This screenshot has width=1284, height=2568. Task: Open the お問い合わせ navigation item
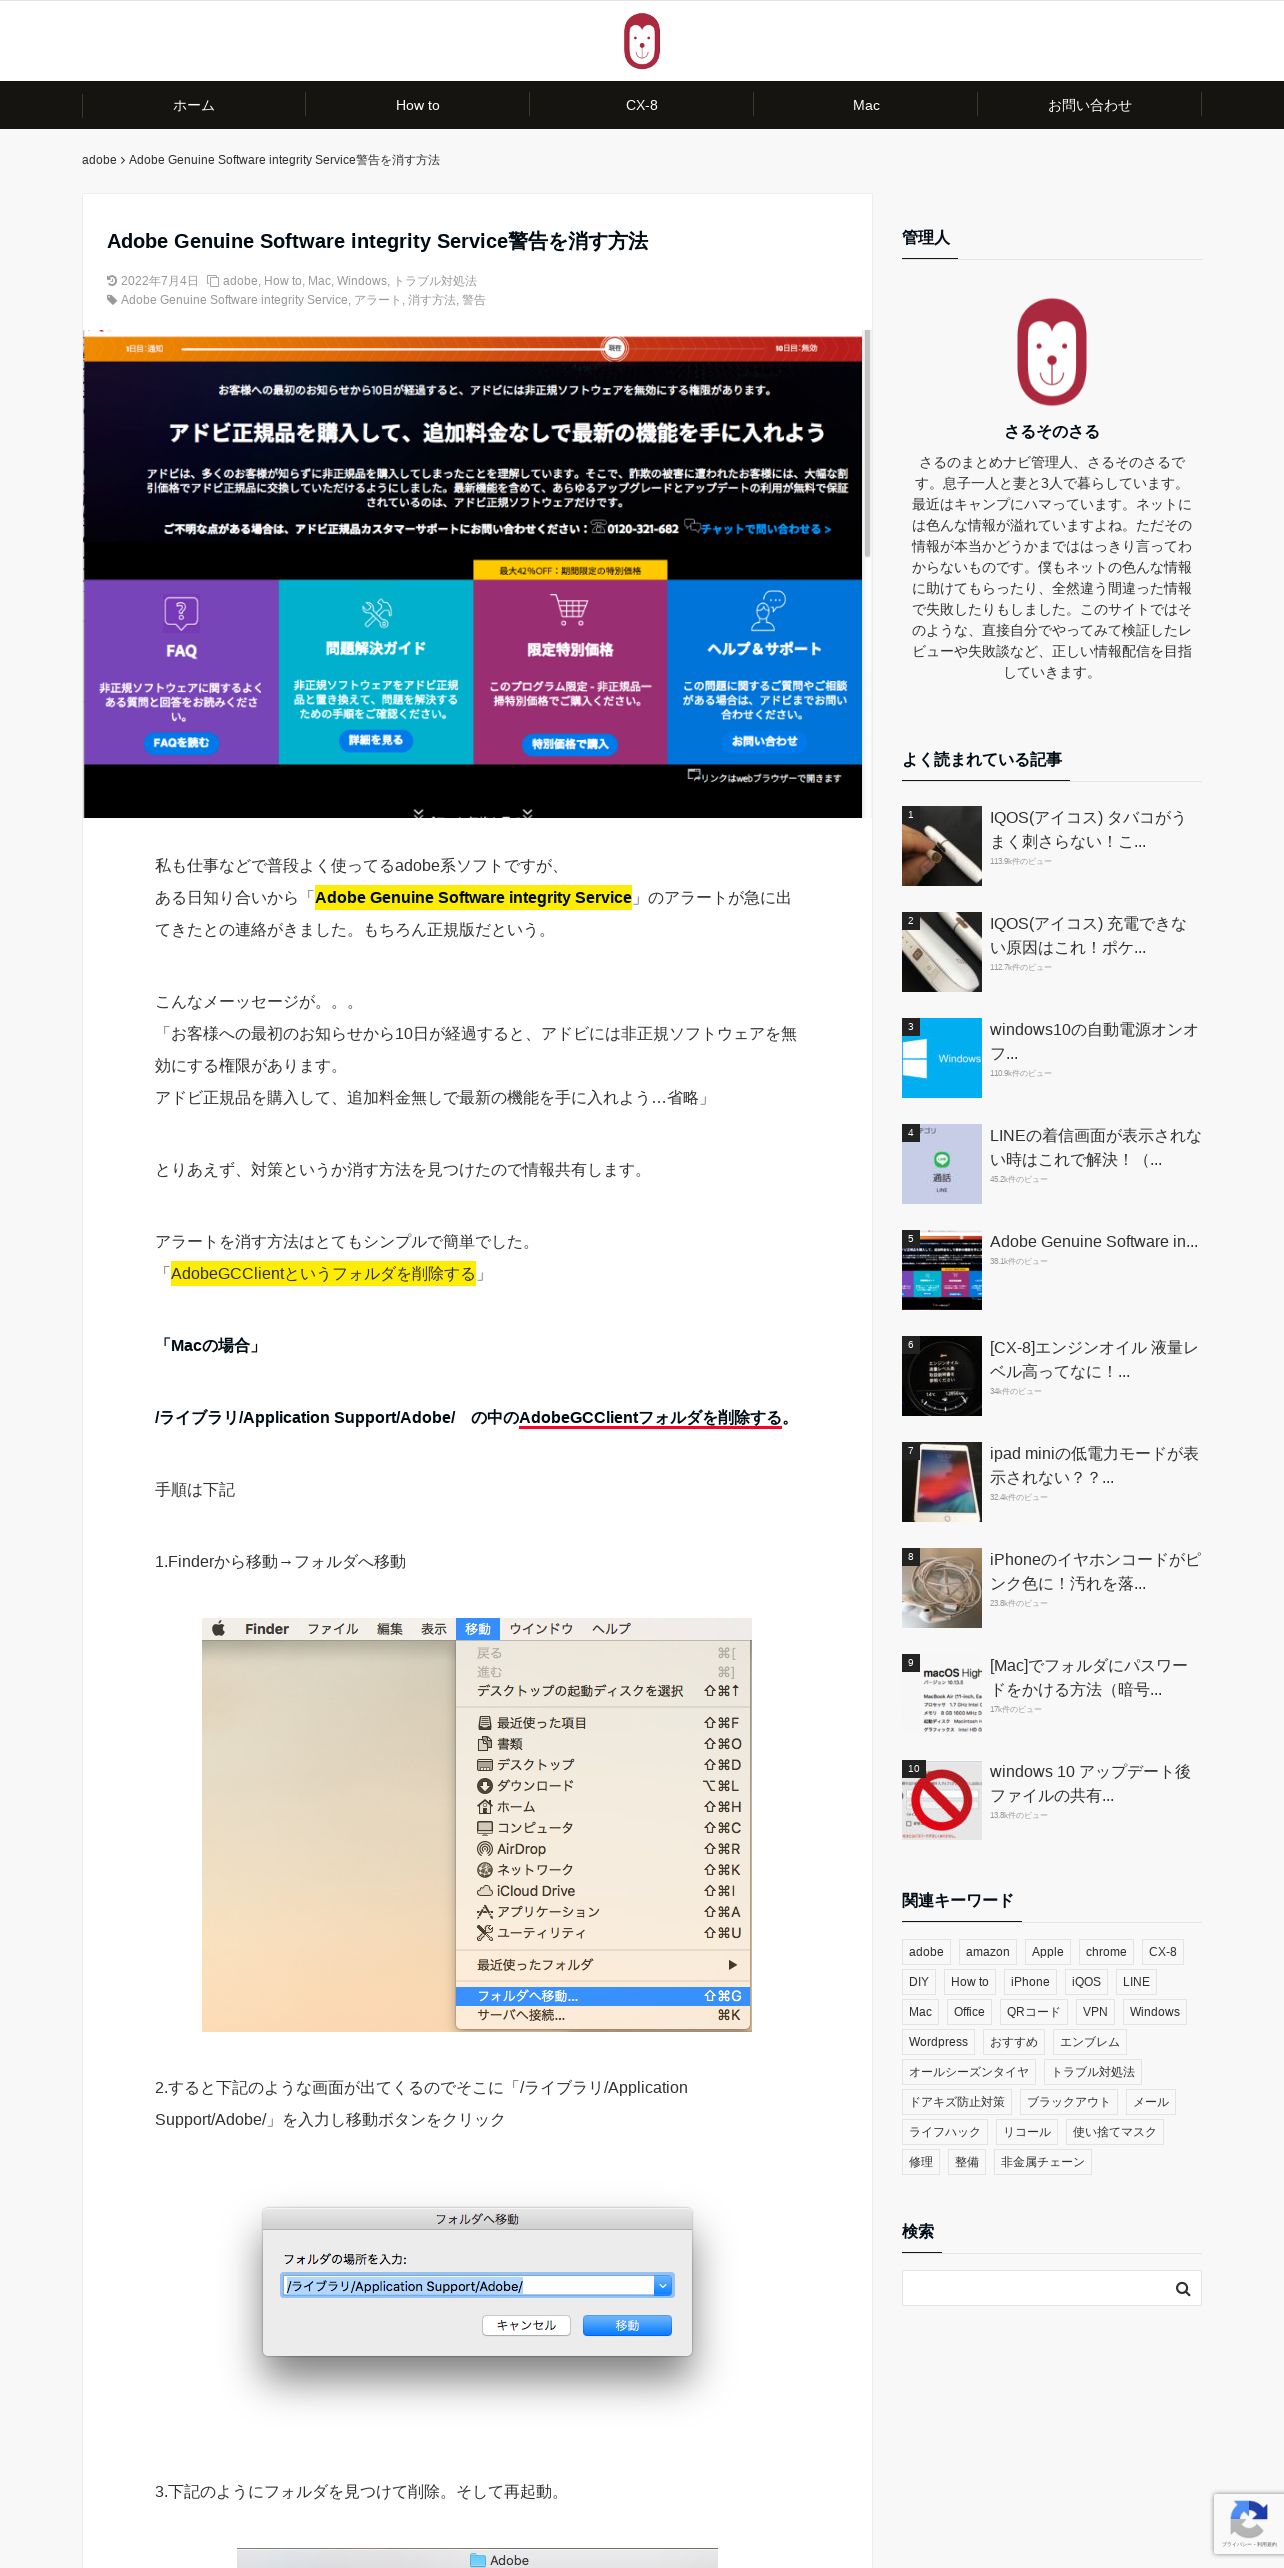pyautogui.click(x=1089, y=105)
